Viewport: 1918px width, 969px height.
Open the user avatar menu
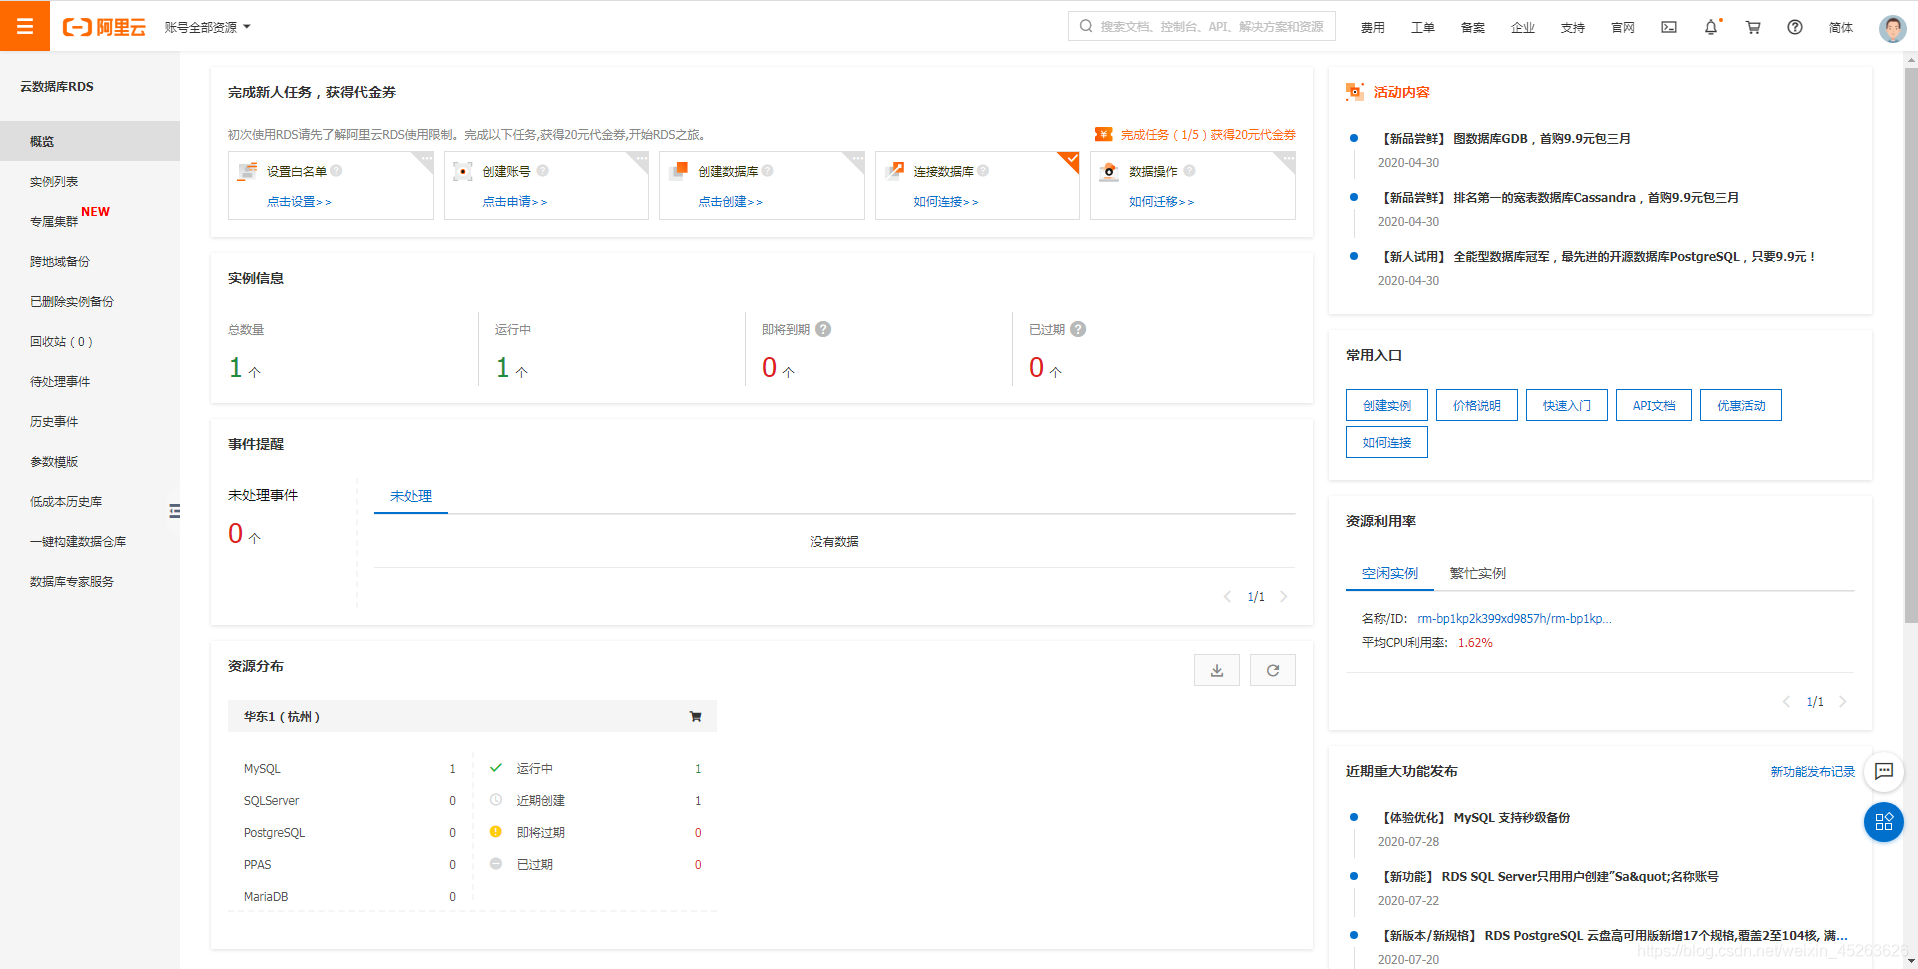coord(1892,28)
